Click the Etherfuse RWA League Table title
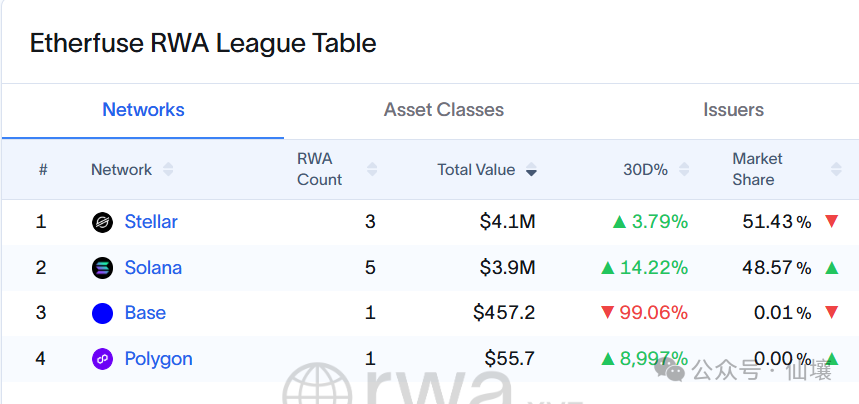 tap(203, 44)
